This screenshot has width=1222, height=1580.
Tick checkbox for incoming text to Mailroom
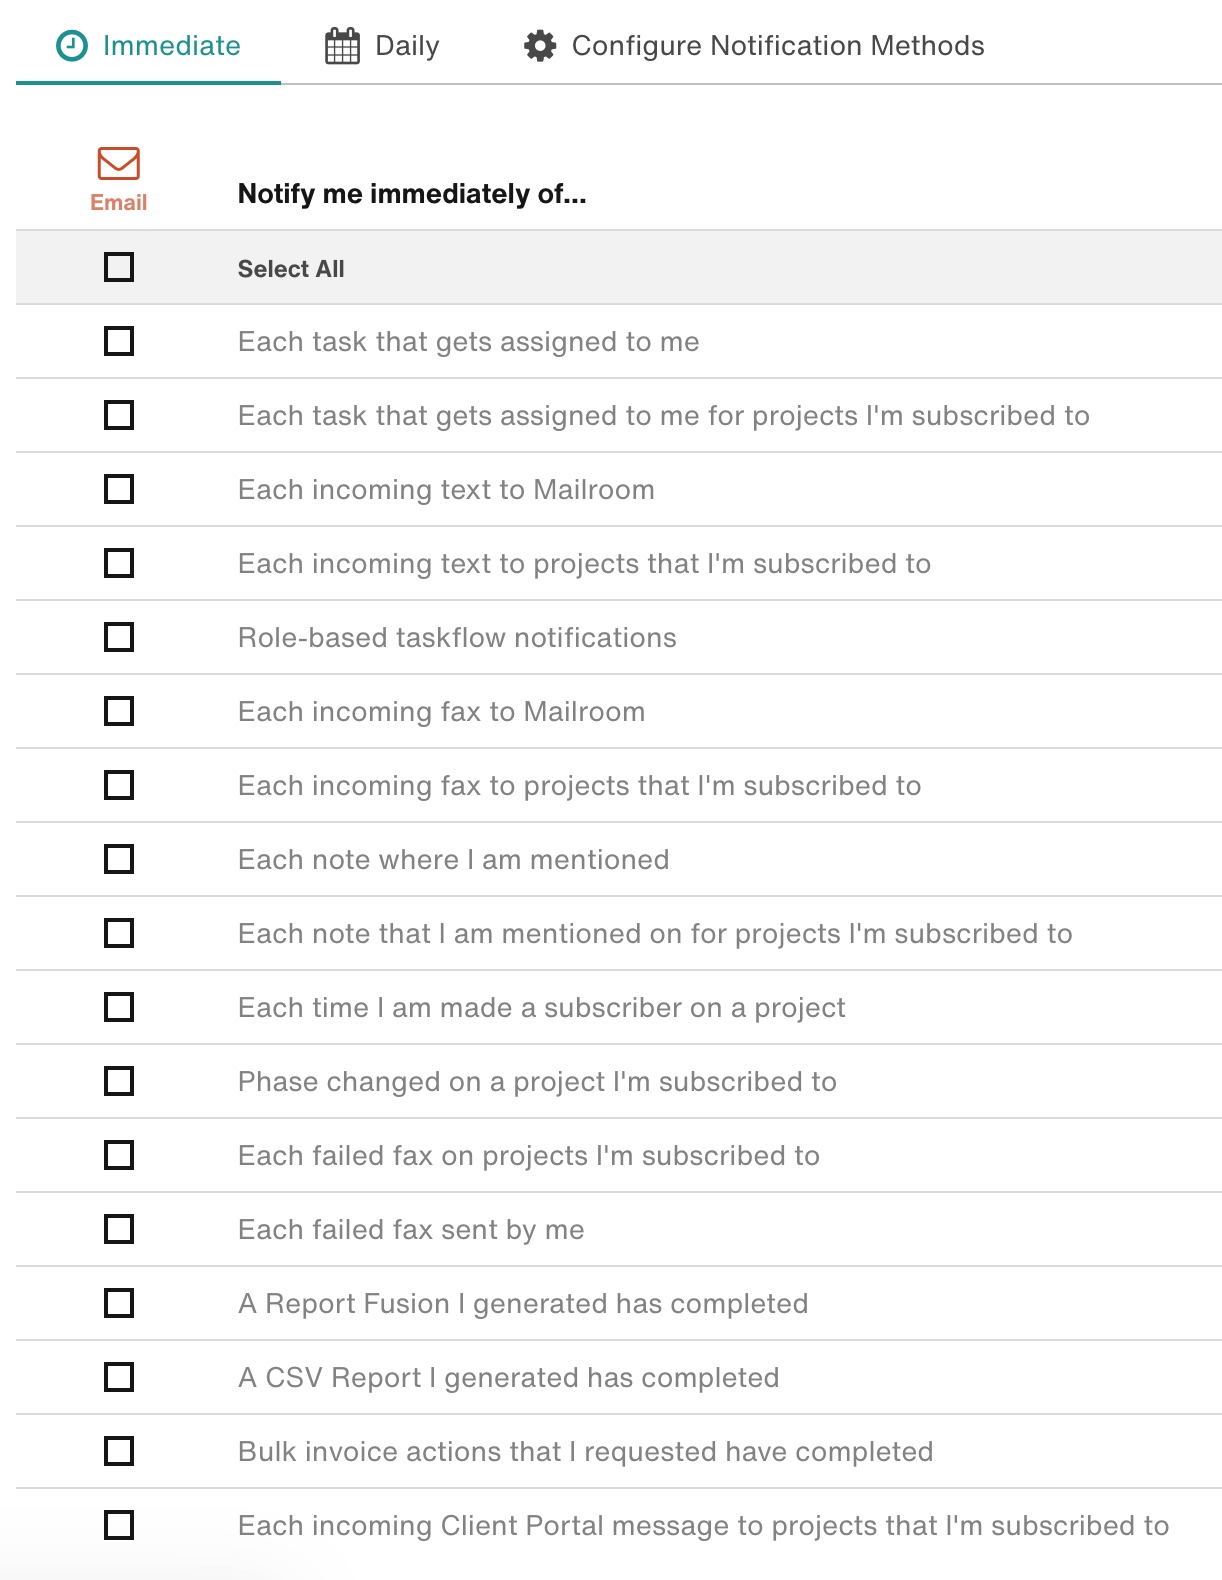[x=119, y=489]
